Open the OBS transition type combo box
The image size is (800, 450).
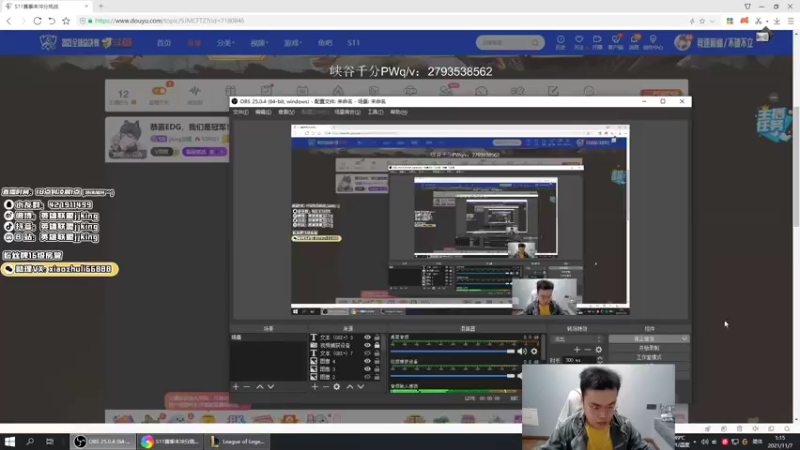pos(578,339)
